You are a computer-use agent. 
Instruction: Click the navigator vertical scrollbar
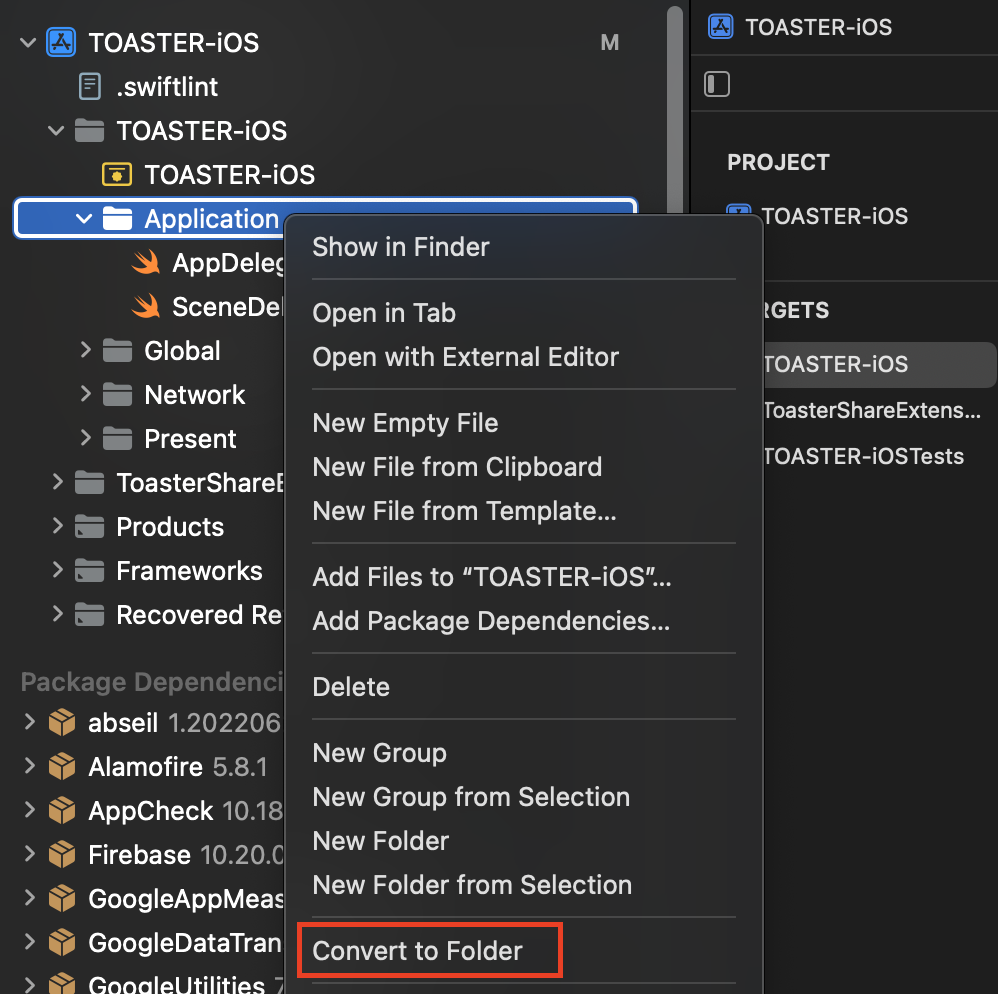674,108
